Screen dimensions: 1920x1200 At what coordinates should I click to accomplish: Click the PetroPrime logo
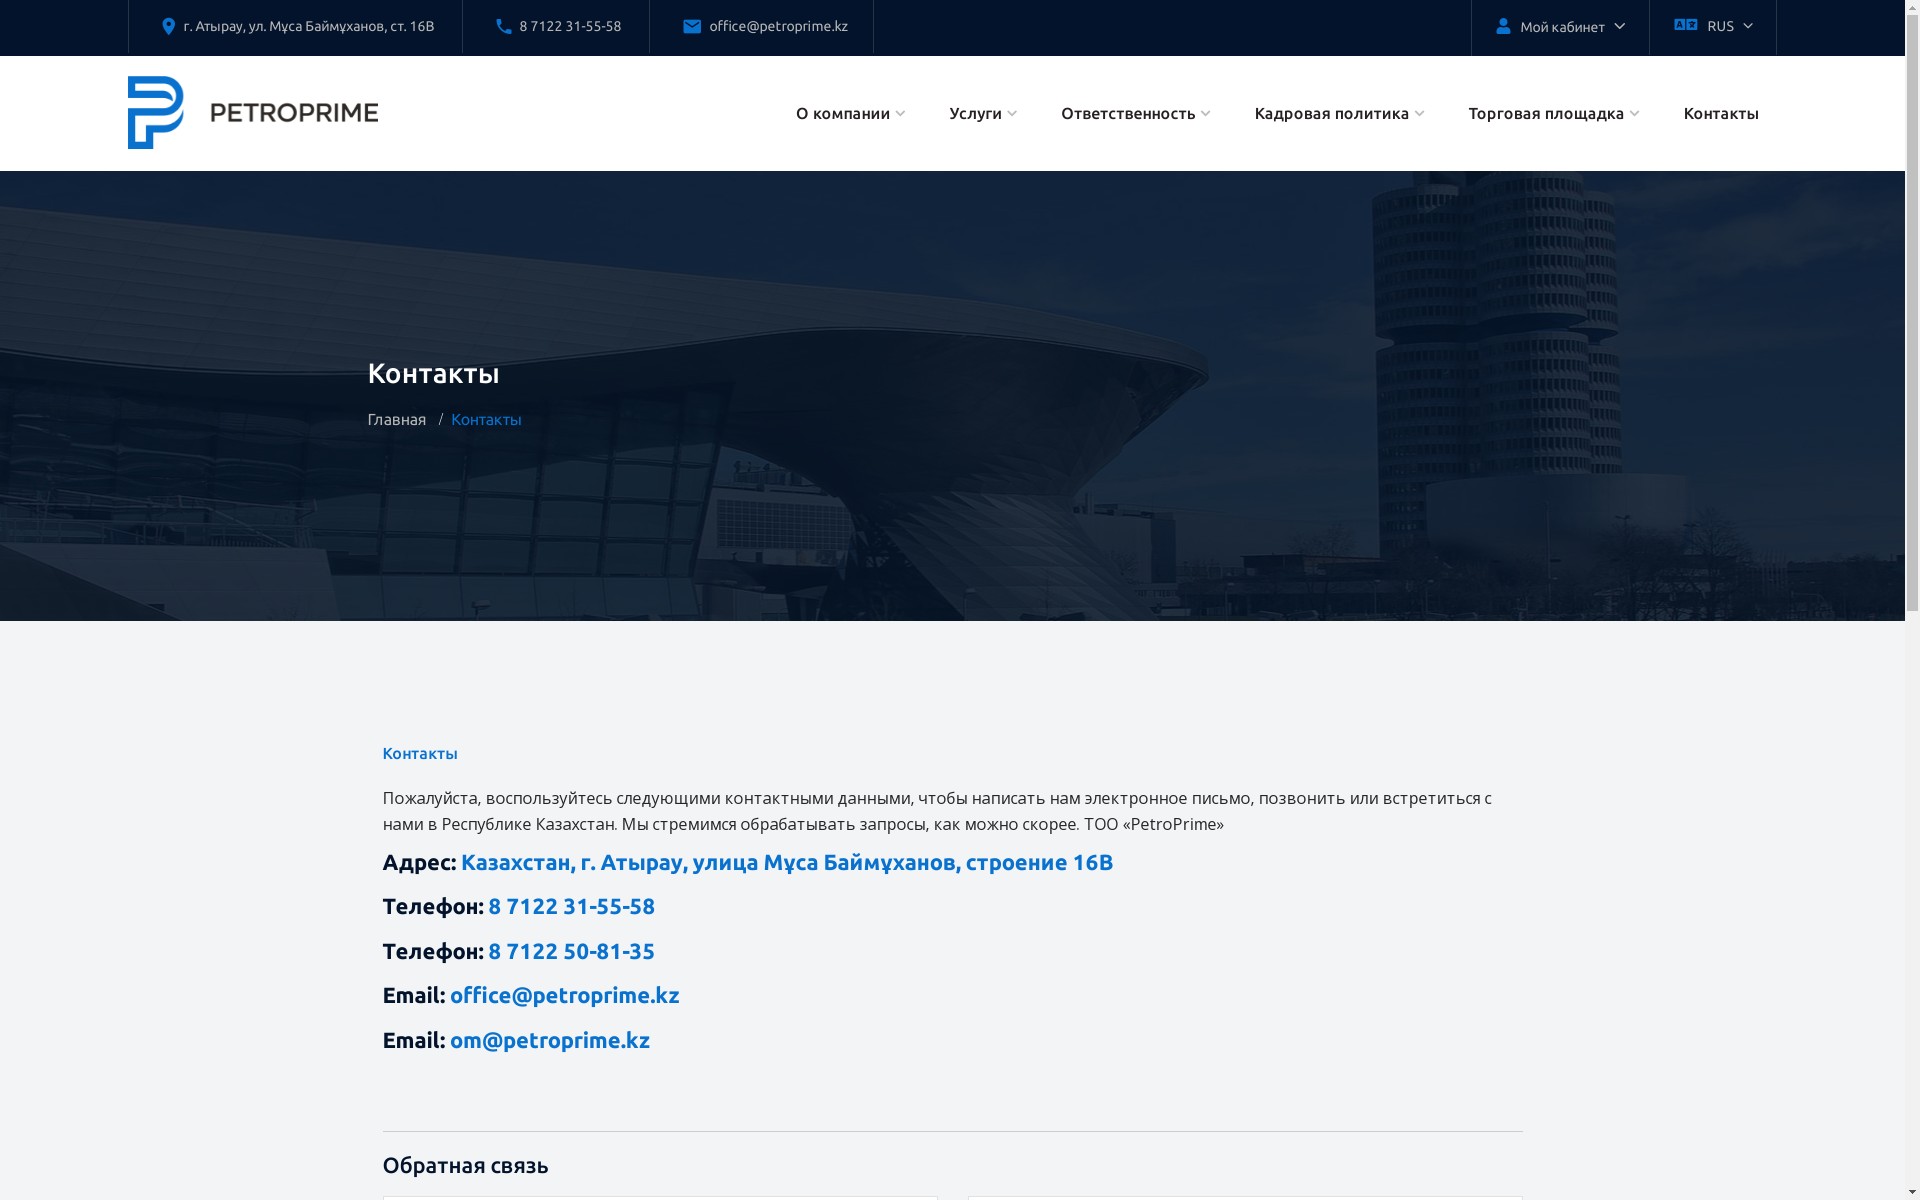(x=253, y=113)
